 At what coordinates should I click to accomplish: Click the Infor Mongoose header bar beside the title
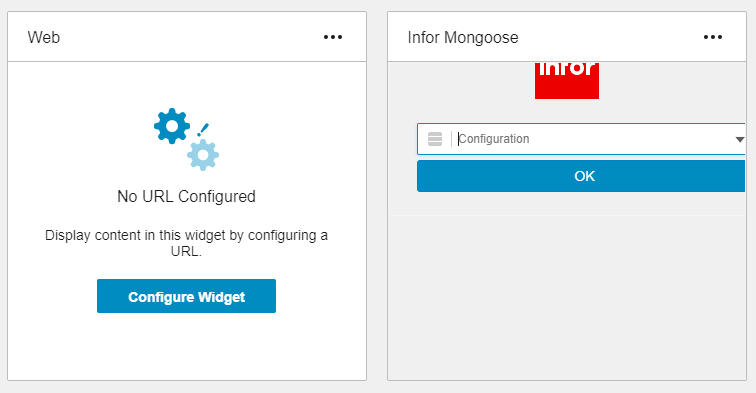[x=610, y=37]
